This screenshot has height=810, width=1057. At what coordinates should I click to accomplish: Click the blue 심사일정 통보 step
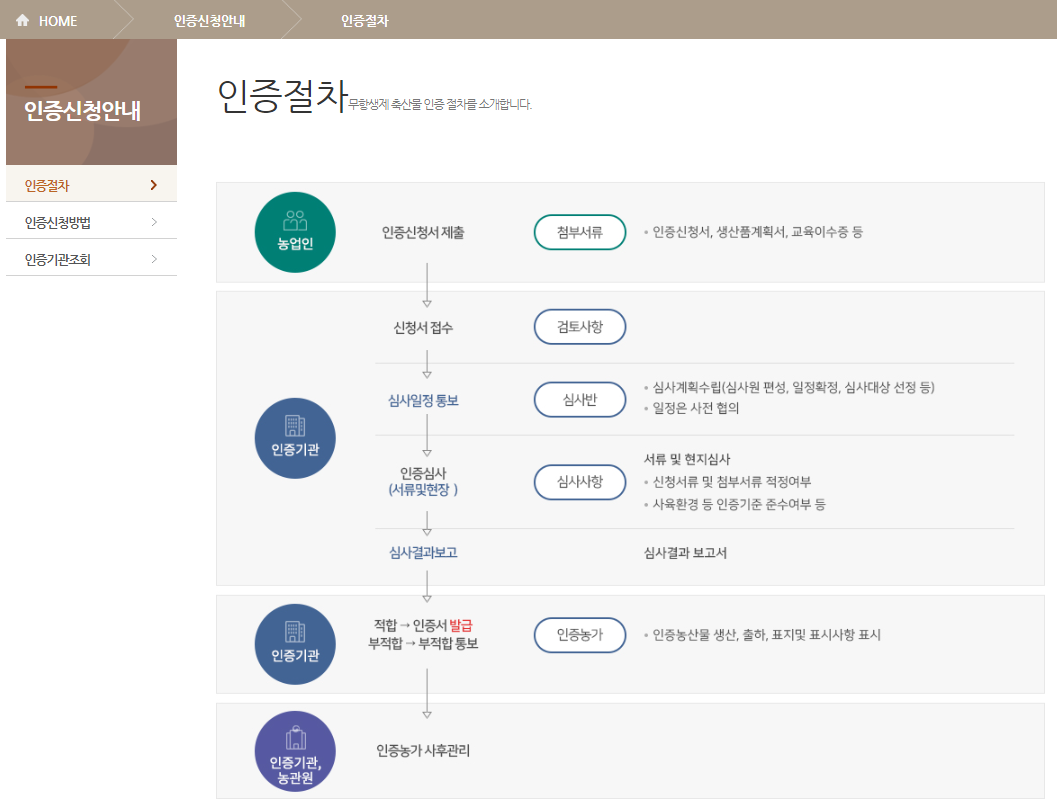[423, 400]
